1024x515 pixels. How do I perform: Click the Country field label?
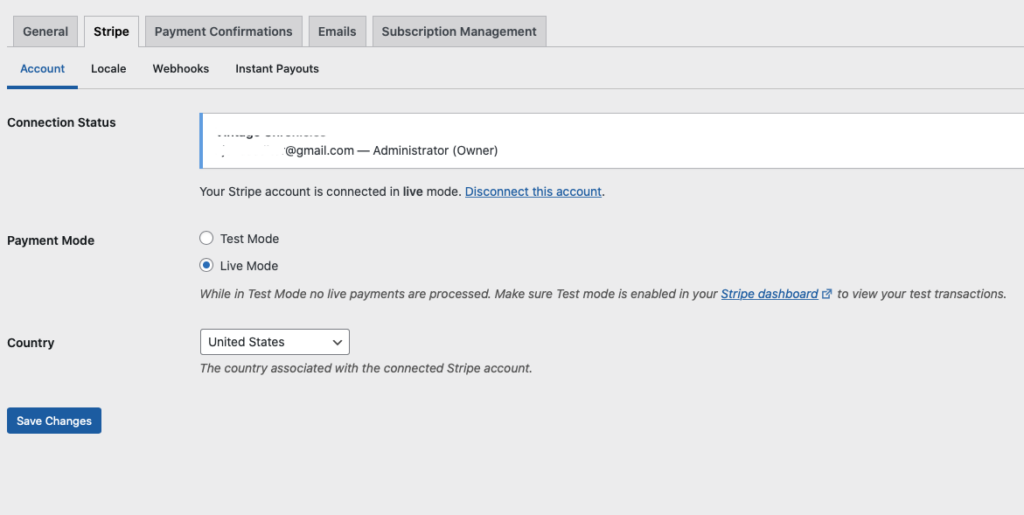(x=31, y=343)
